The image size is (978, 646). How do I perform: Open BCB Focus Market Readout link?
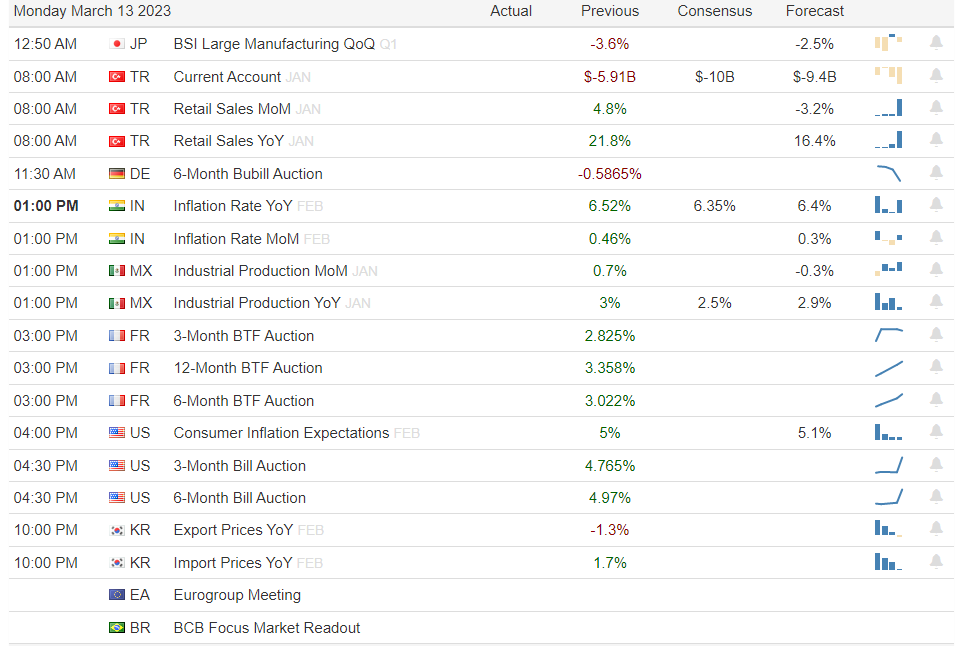click(x=267, y=628)
